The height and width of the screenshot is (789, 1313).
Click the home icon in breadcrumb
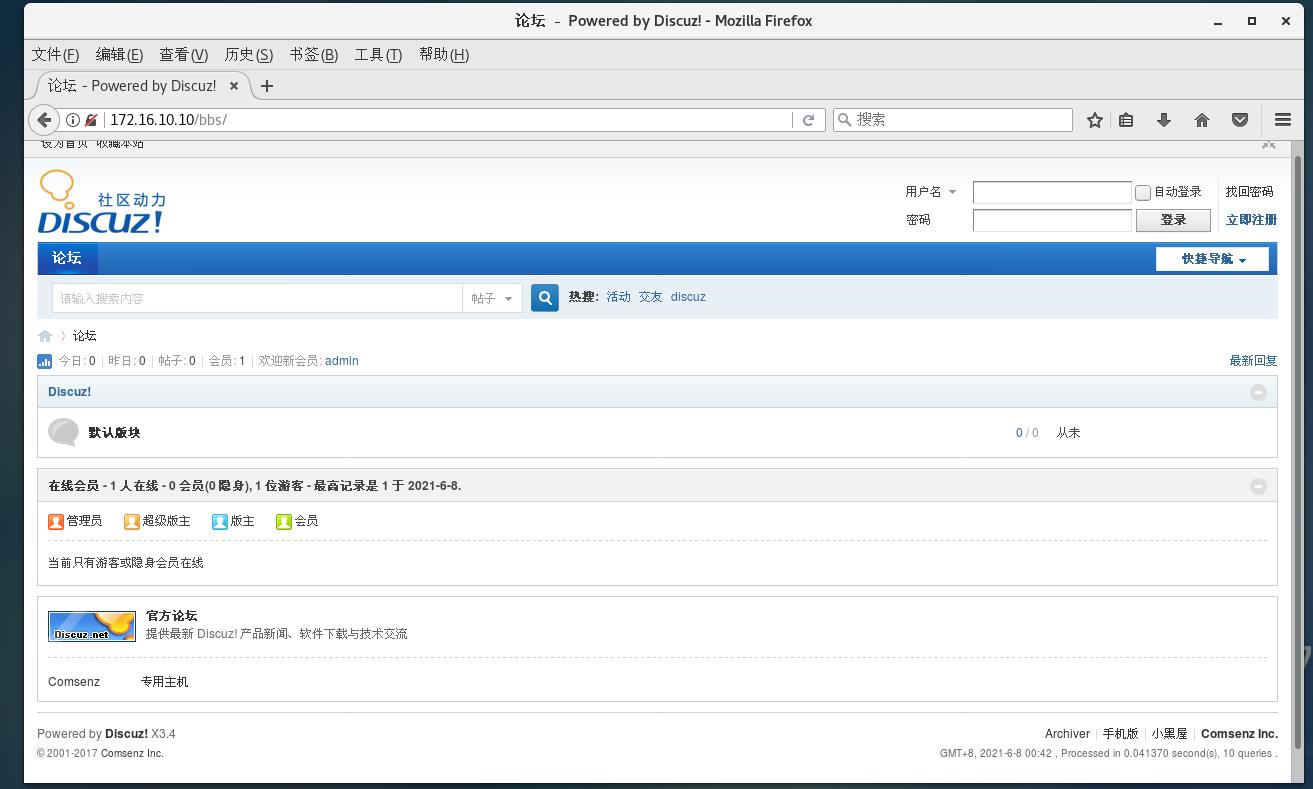tap(45, 336)
